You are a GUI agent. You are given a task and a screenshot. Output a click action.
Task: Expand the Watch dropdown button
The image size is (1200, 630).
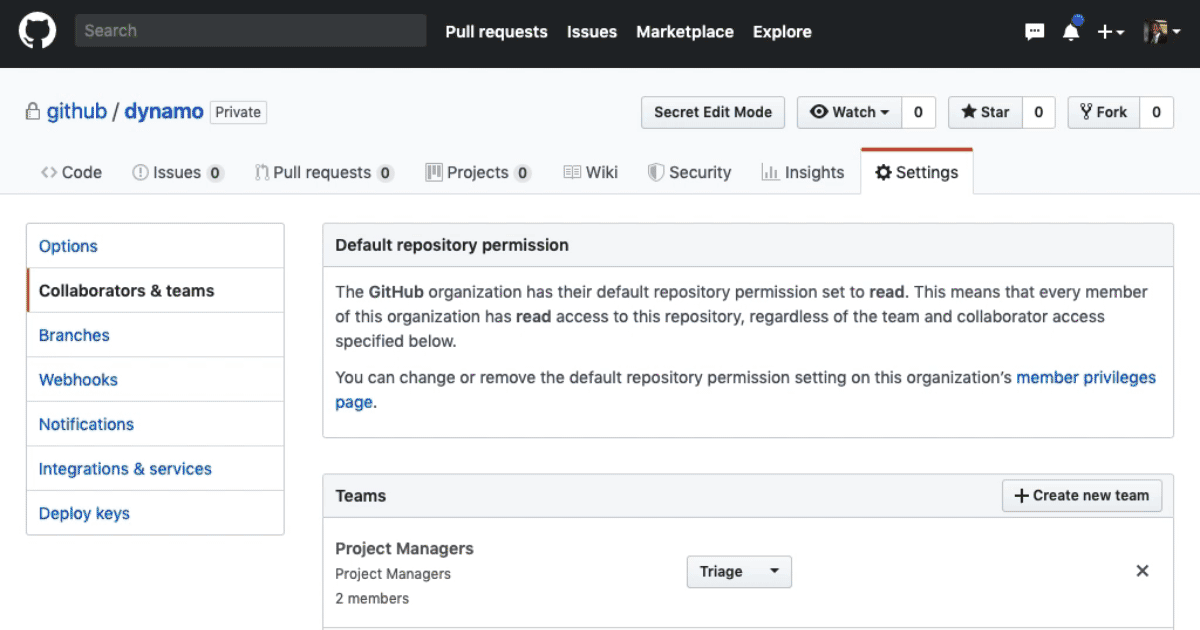pos(849,112)
